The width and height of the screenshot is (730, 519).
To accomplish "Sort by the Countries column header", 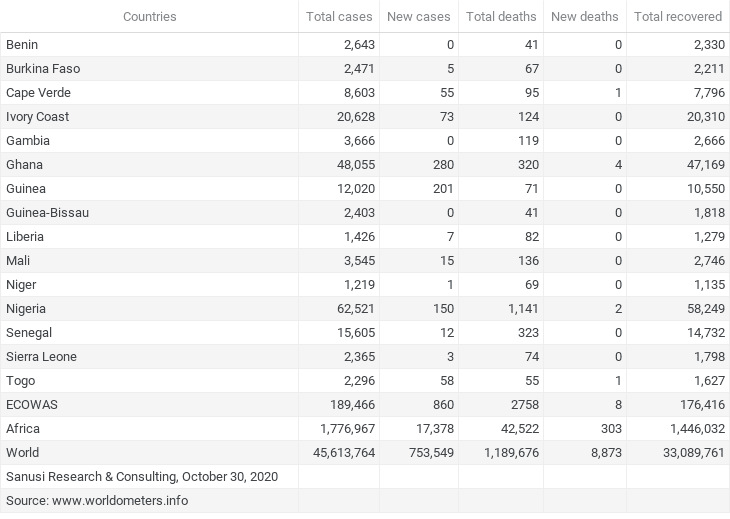I will [x=149, y=16].
